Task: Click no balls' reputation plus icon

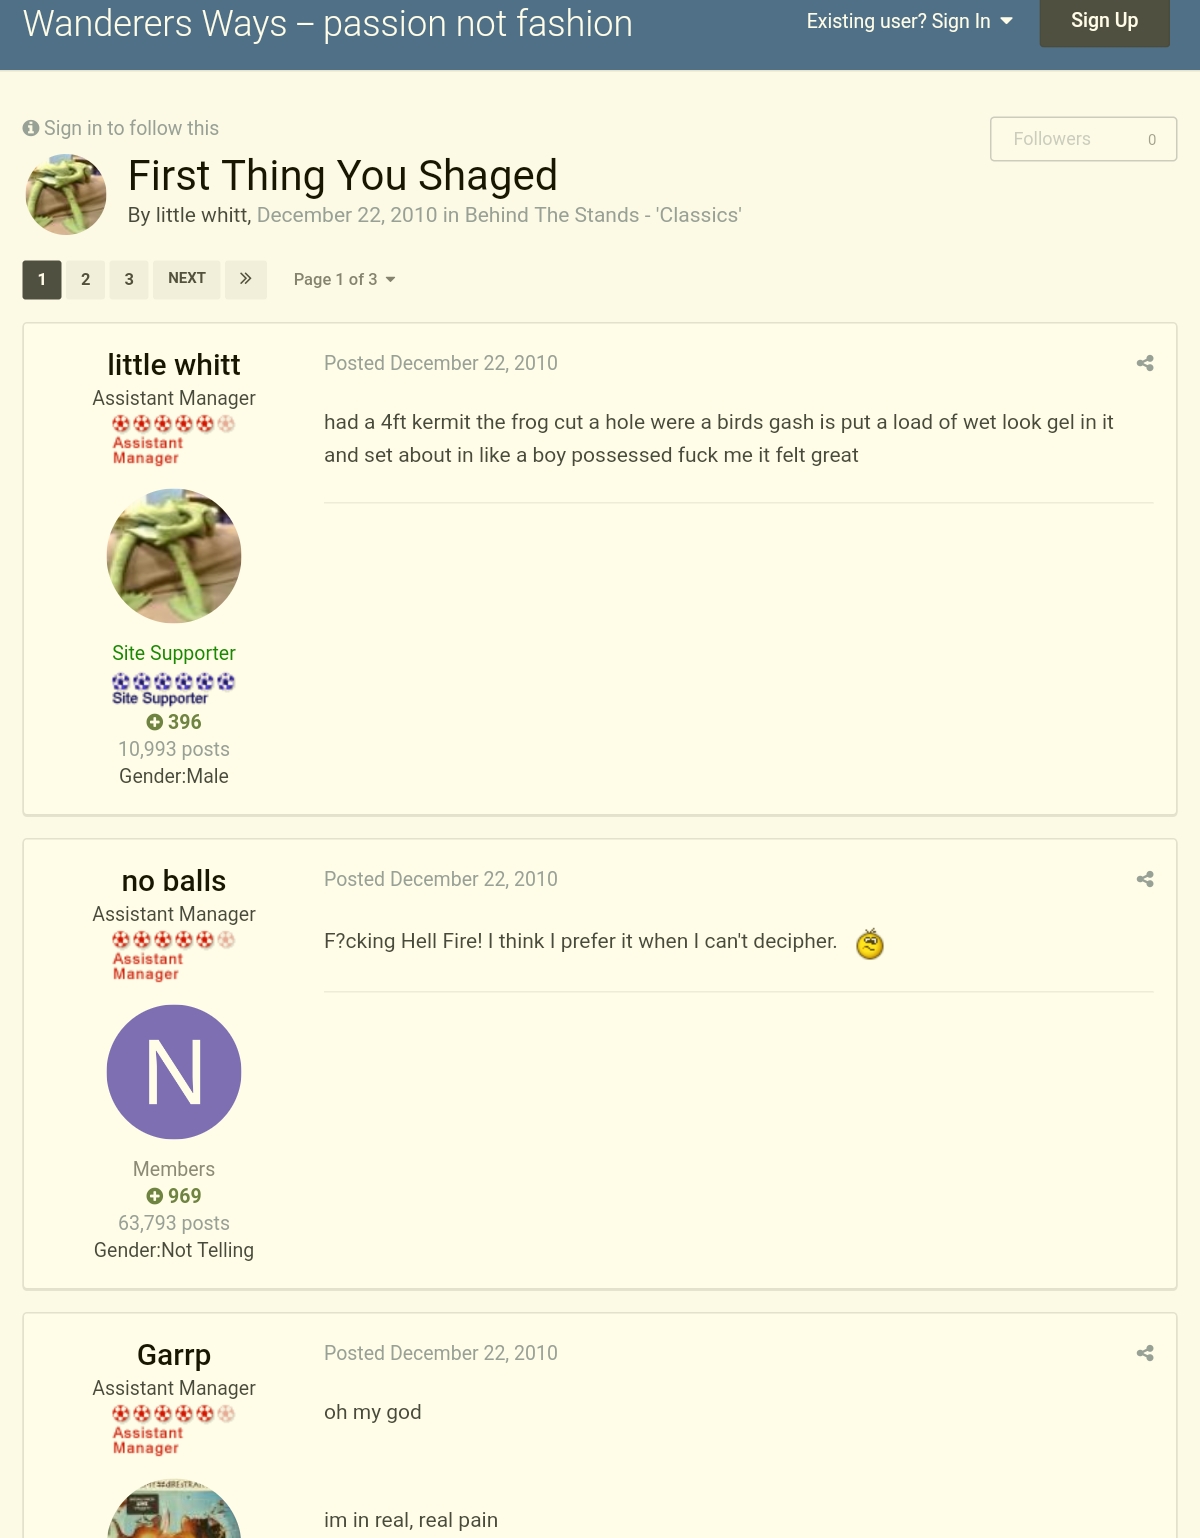Action: (x=154, y=1196)
